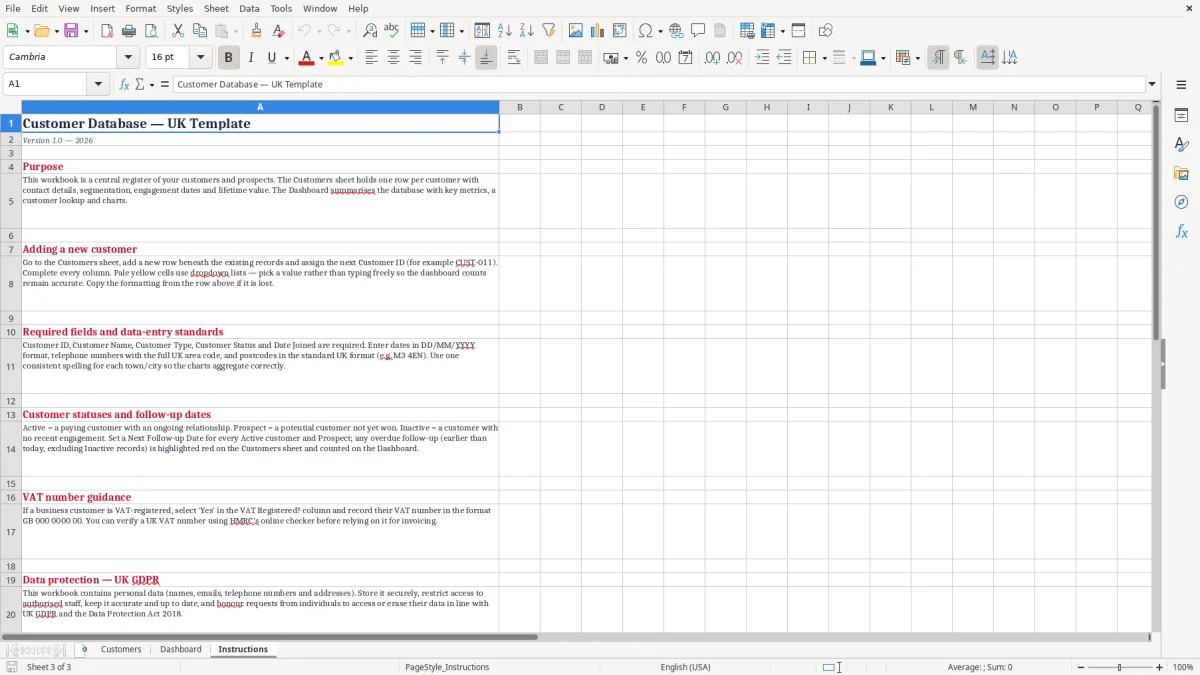Copy the selected cell
Screen dimensions: 1200x675
coord(200,31)
